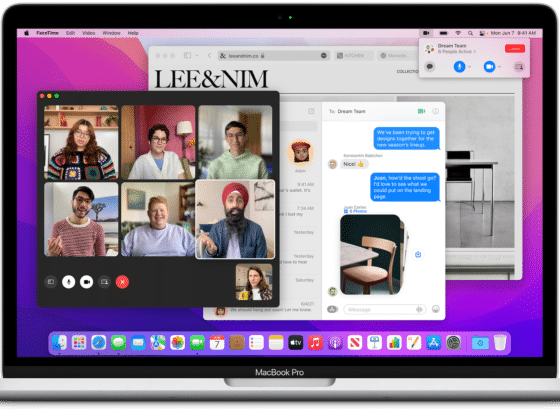Open the emoji picker in Messages
Image resolution: width=560 pixels, height=420 pixels.
click(x=435, y=309)
